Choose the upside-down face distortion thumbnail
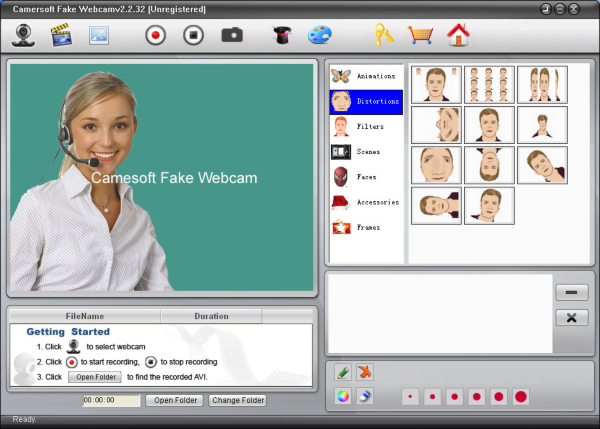The height and width of the screenshot is (429, 600). [x=489, y=165]
